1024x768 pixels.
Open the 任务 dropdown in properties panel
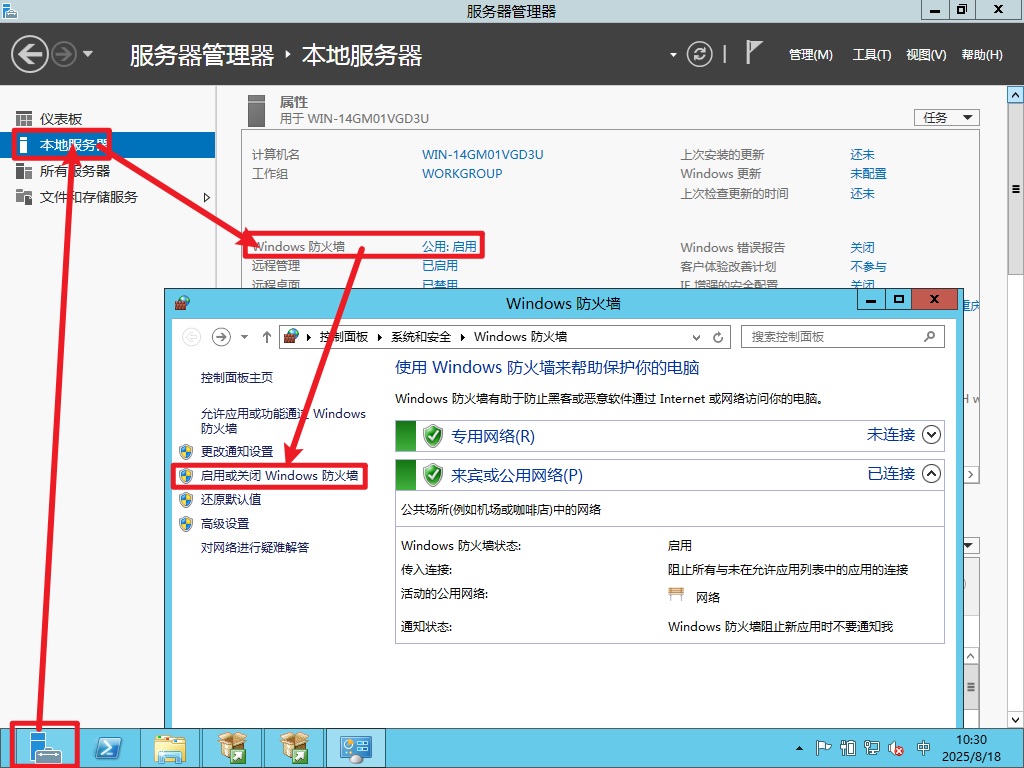[946, 118]
